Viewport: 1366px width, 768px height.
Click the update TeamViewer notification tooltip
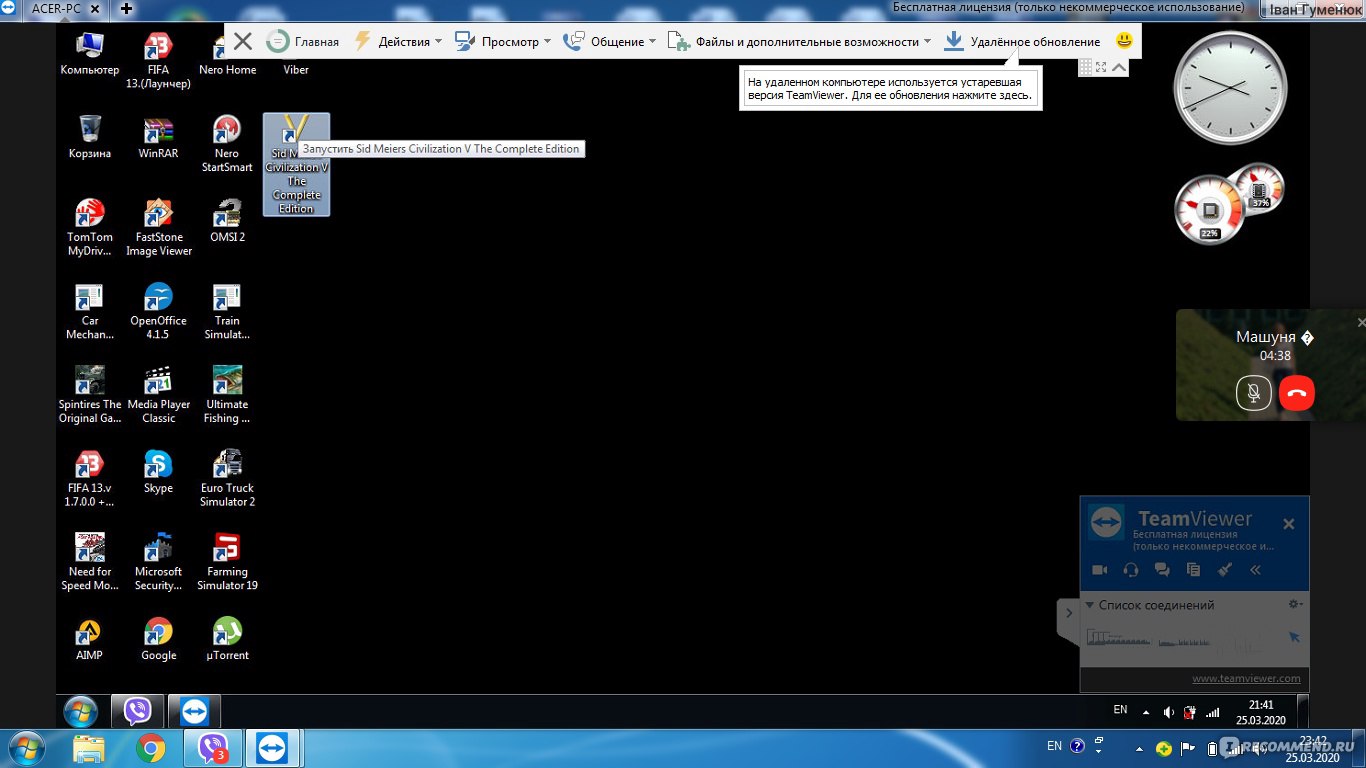click(x=891, y=89)
